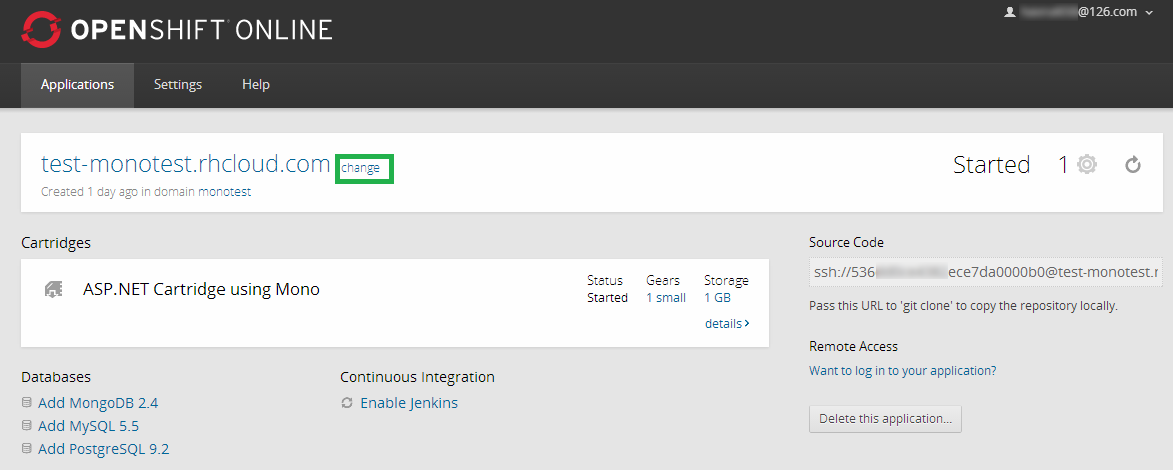The width and height of the screenshot is (1173, 470).
Task: Click the database icon beside MySQL 5.5
Action: pos(27,426)
